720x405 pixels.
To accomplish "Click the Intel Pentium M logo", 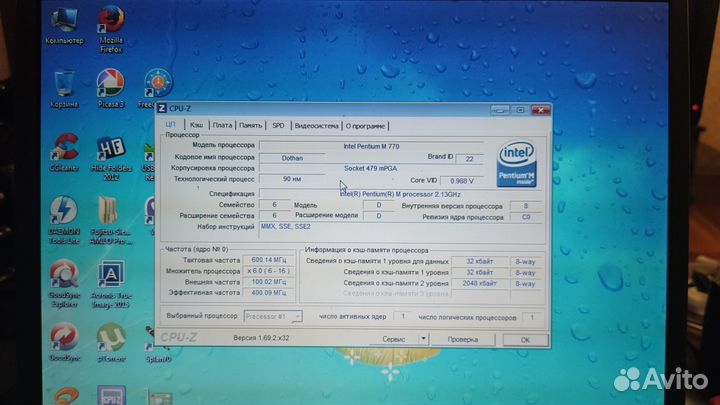I will pyautogui.click(x=517, y=163).
